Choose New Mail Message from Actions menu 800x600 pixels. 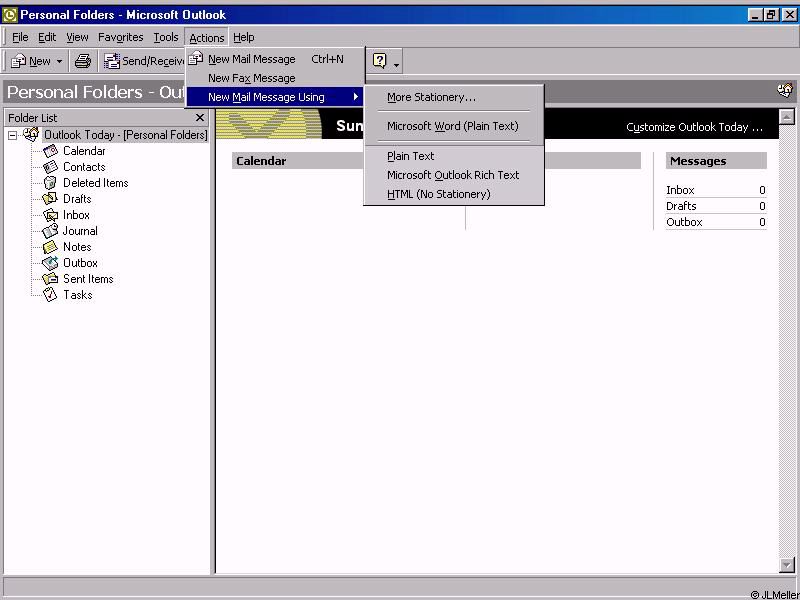click(x=276, y=59)
